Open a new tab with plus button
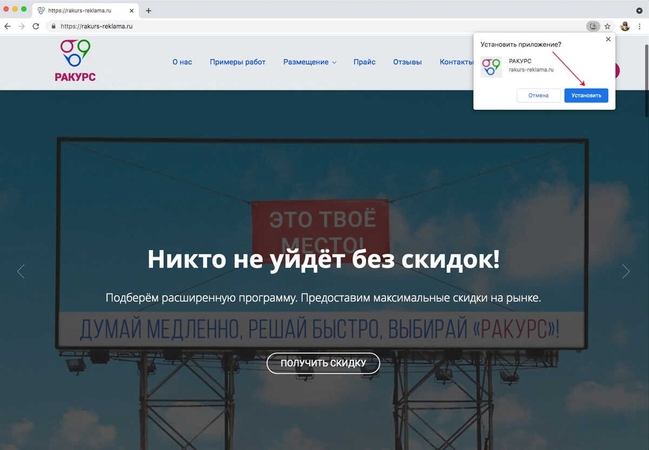 (149, 11)
